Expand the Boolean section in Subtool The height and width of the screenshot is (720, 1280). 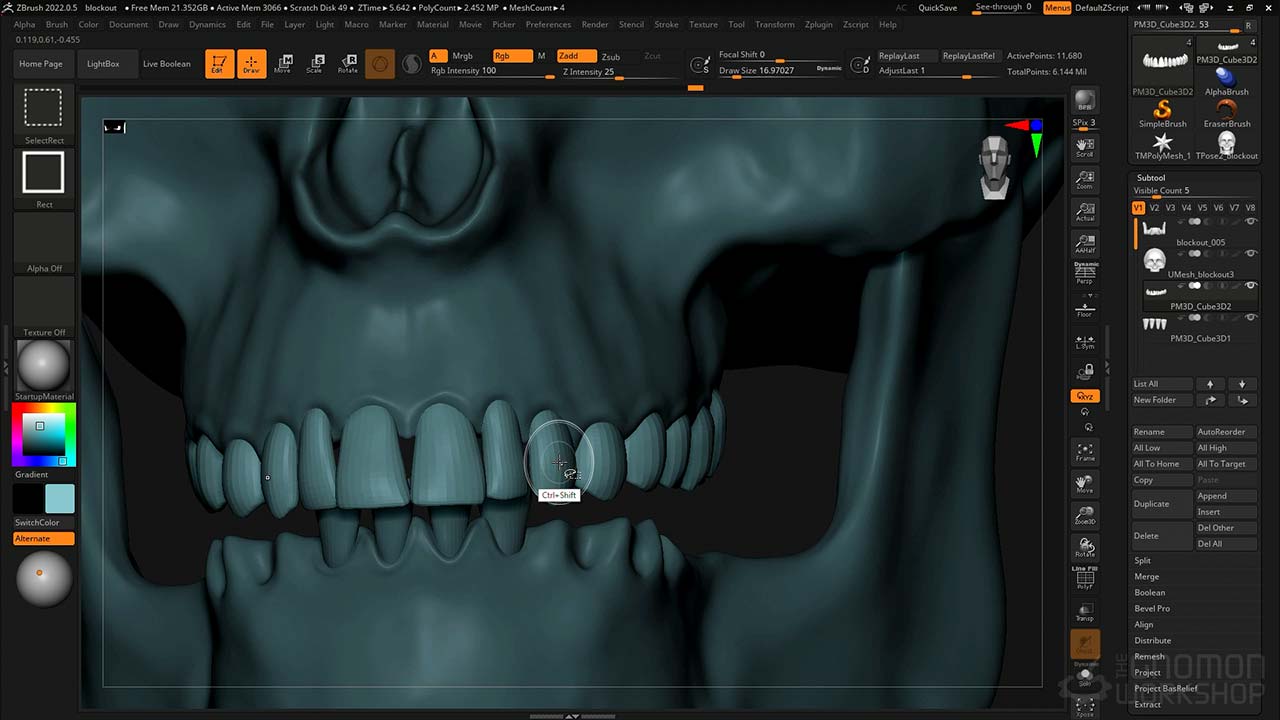(x=1149, y=592)
